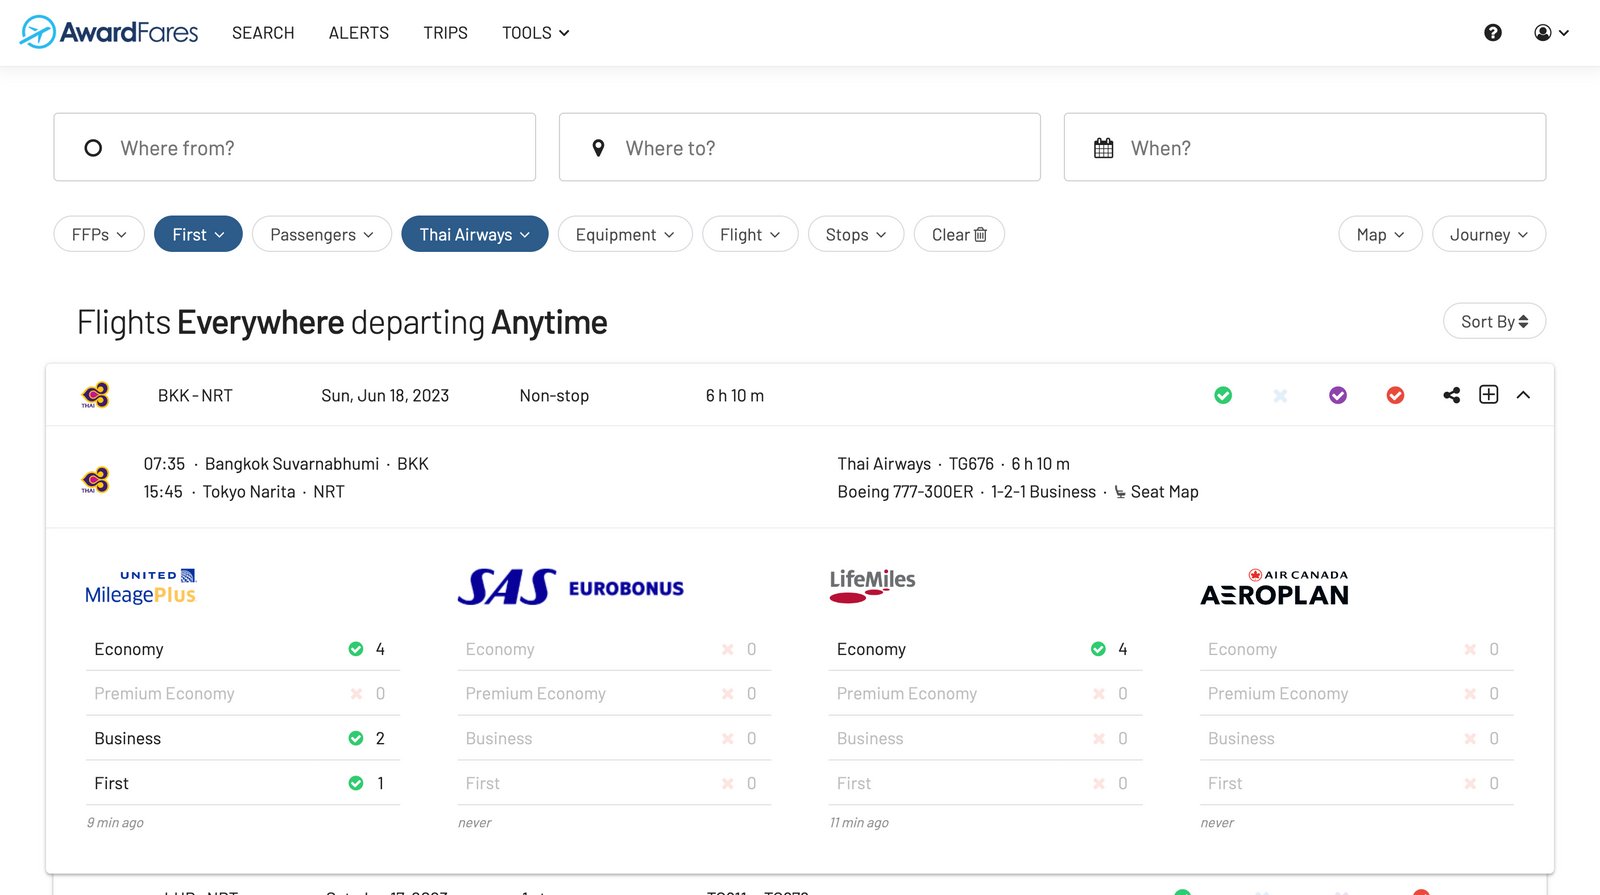This screenshot has height=895, width=1600.
Task: Open the Sort By menu
Action: point(1494,321)
